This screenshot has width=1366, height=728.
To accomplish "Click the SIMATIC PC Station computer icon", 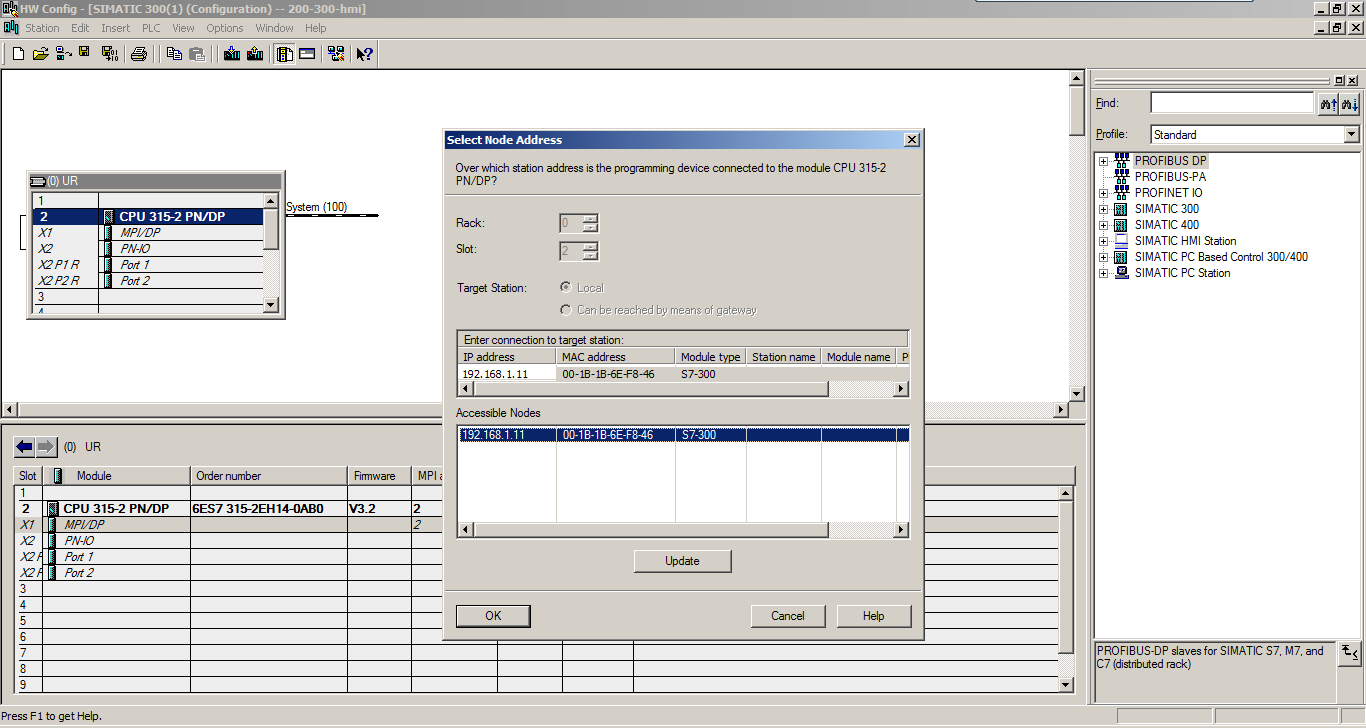I will pyautogui.click(x=1121, y=273).
